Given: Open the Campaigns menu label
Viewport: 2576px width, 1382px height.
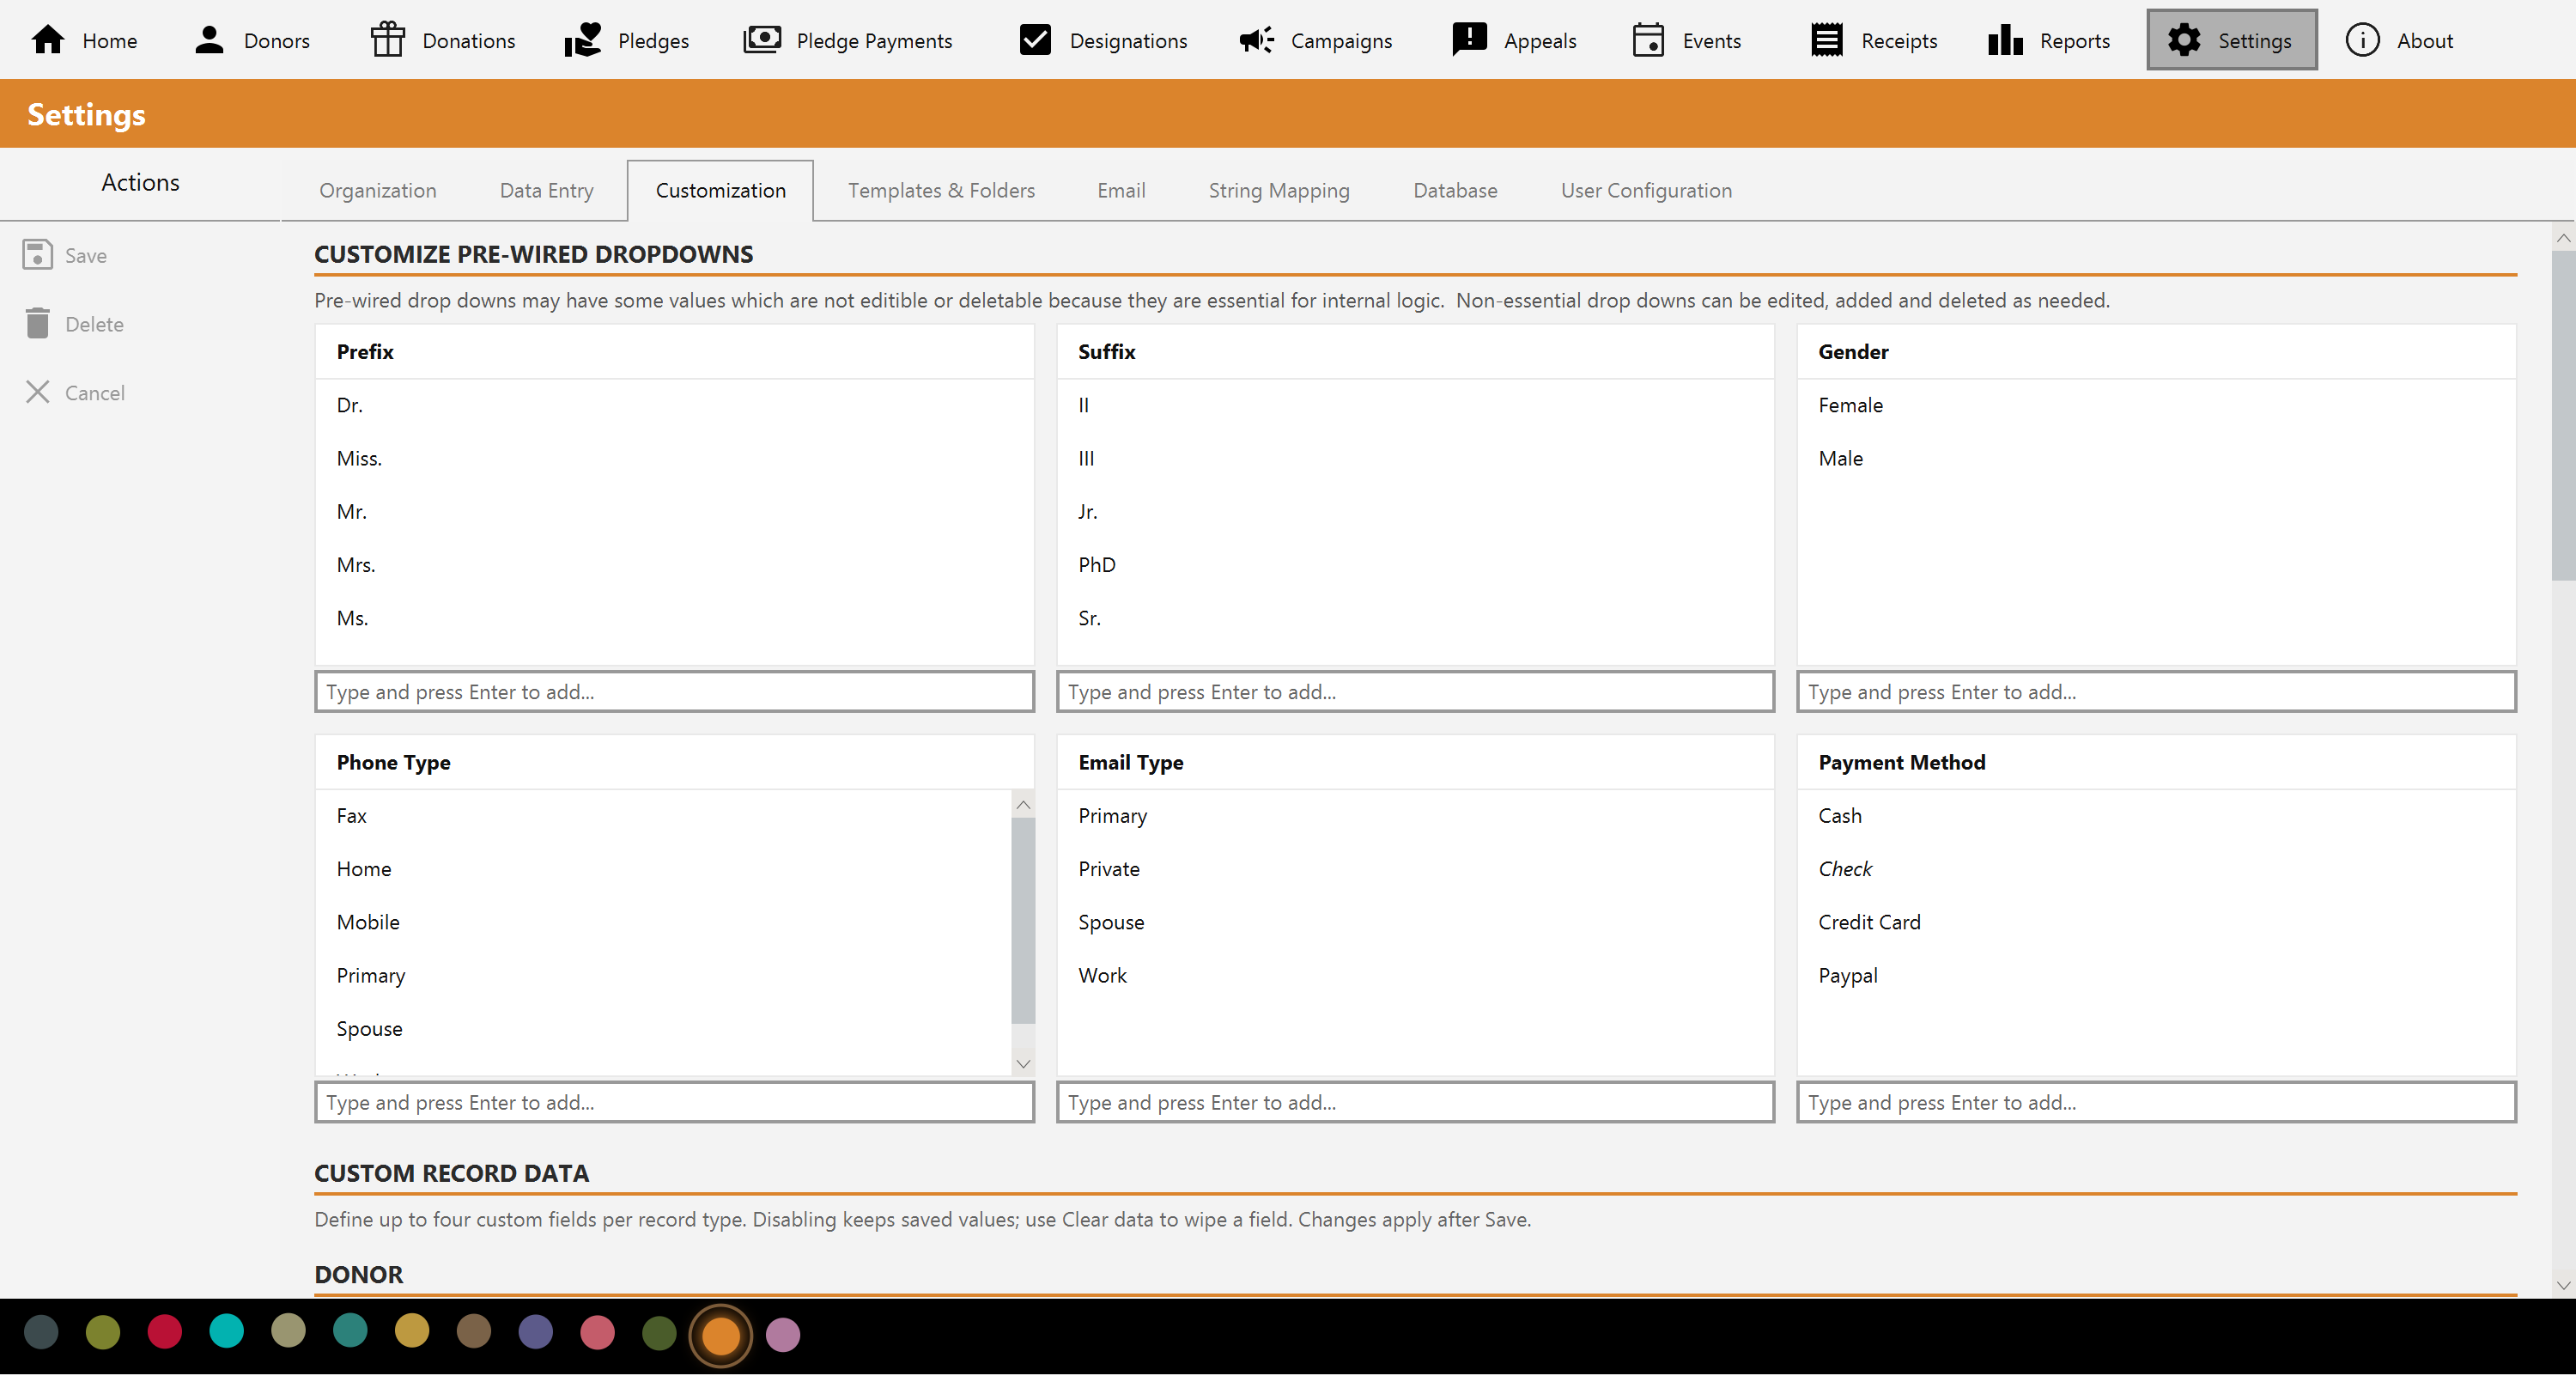Looking at the screenshot, I should pyautogui.click(x=1341, y=41).
